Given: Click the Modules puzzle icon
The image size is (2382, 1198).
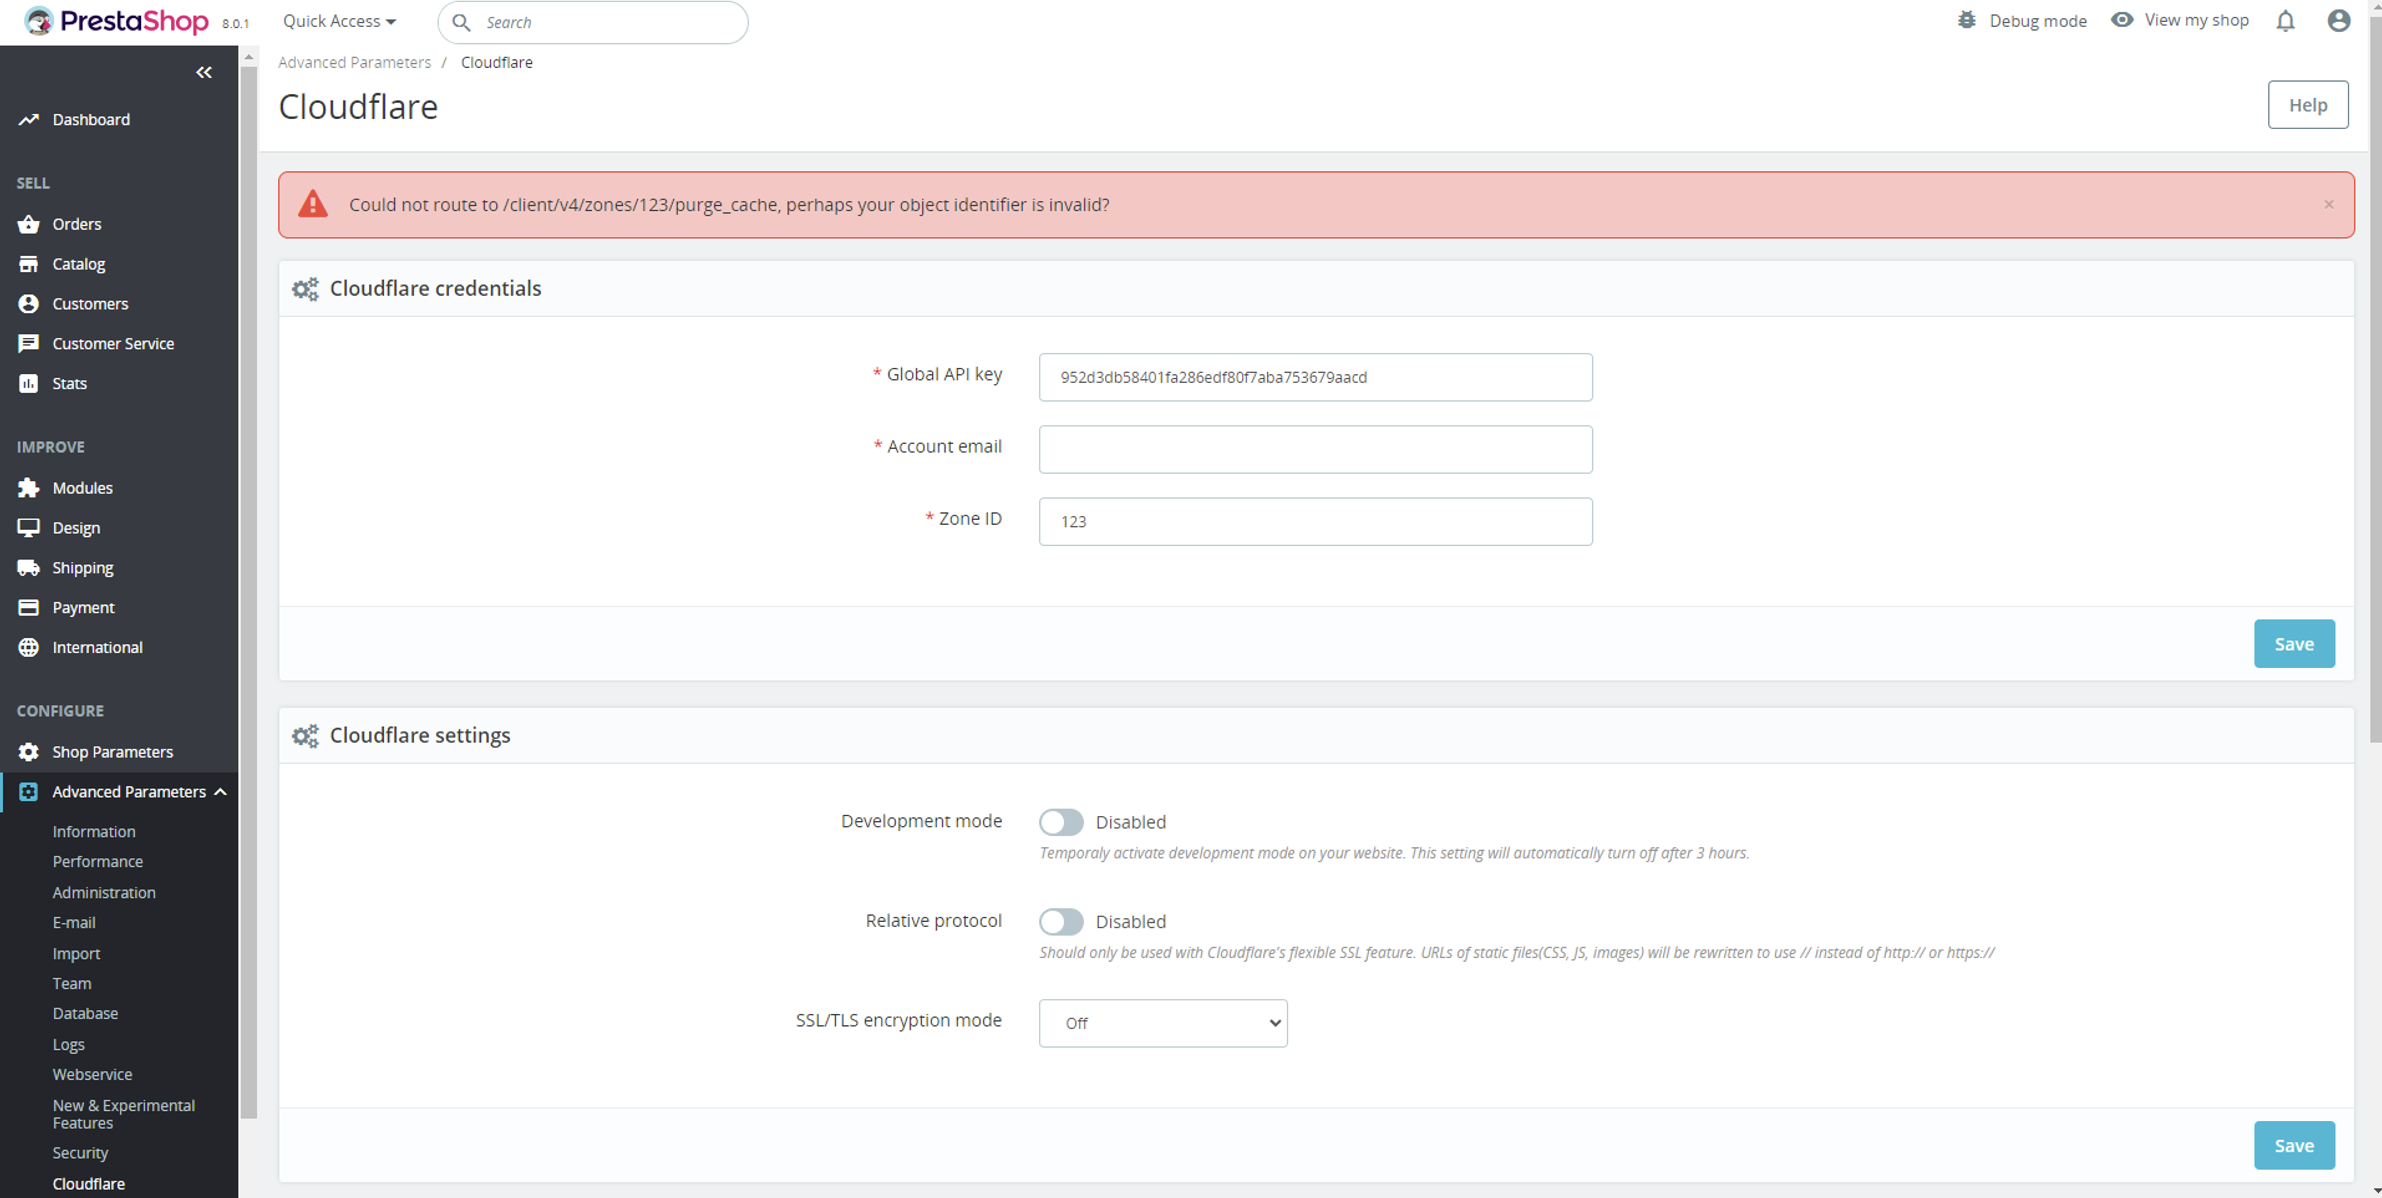Looking at the screenshot, I should pos(28,488).
